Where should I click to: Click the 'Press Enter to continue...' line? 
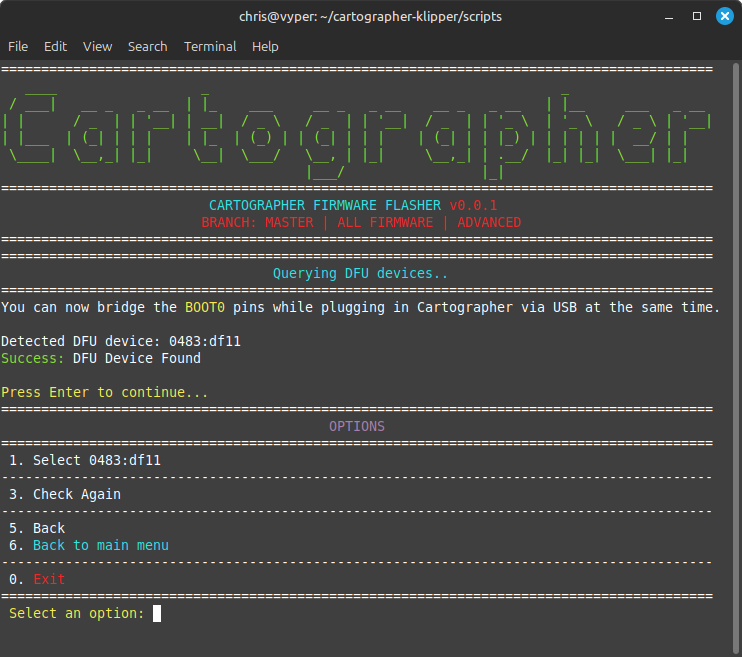pyautogui.click(x=105, y=392)
